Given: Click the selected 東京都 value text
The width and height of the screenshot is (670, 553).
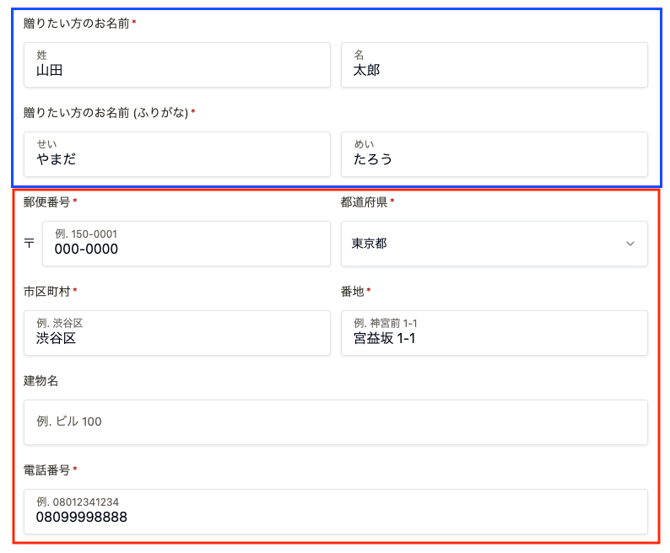Looking at the screenshot, I should (369, 244).
